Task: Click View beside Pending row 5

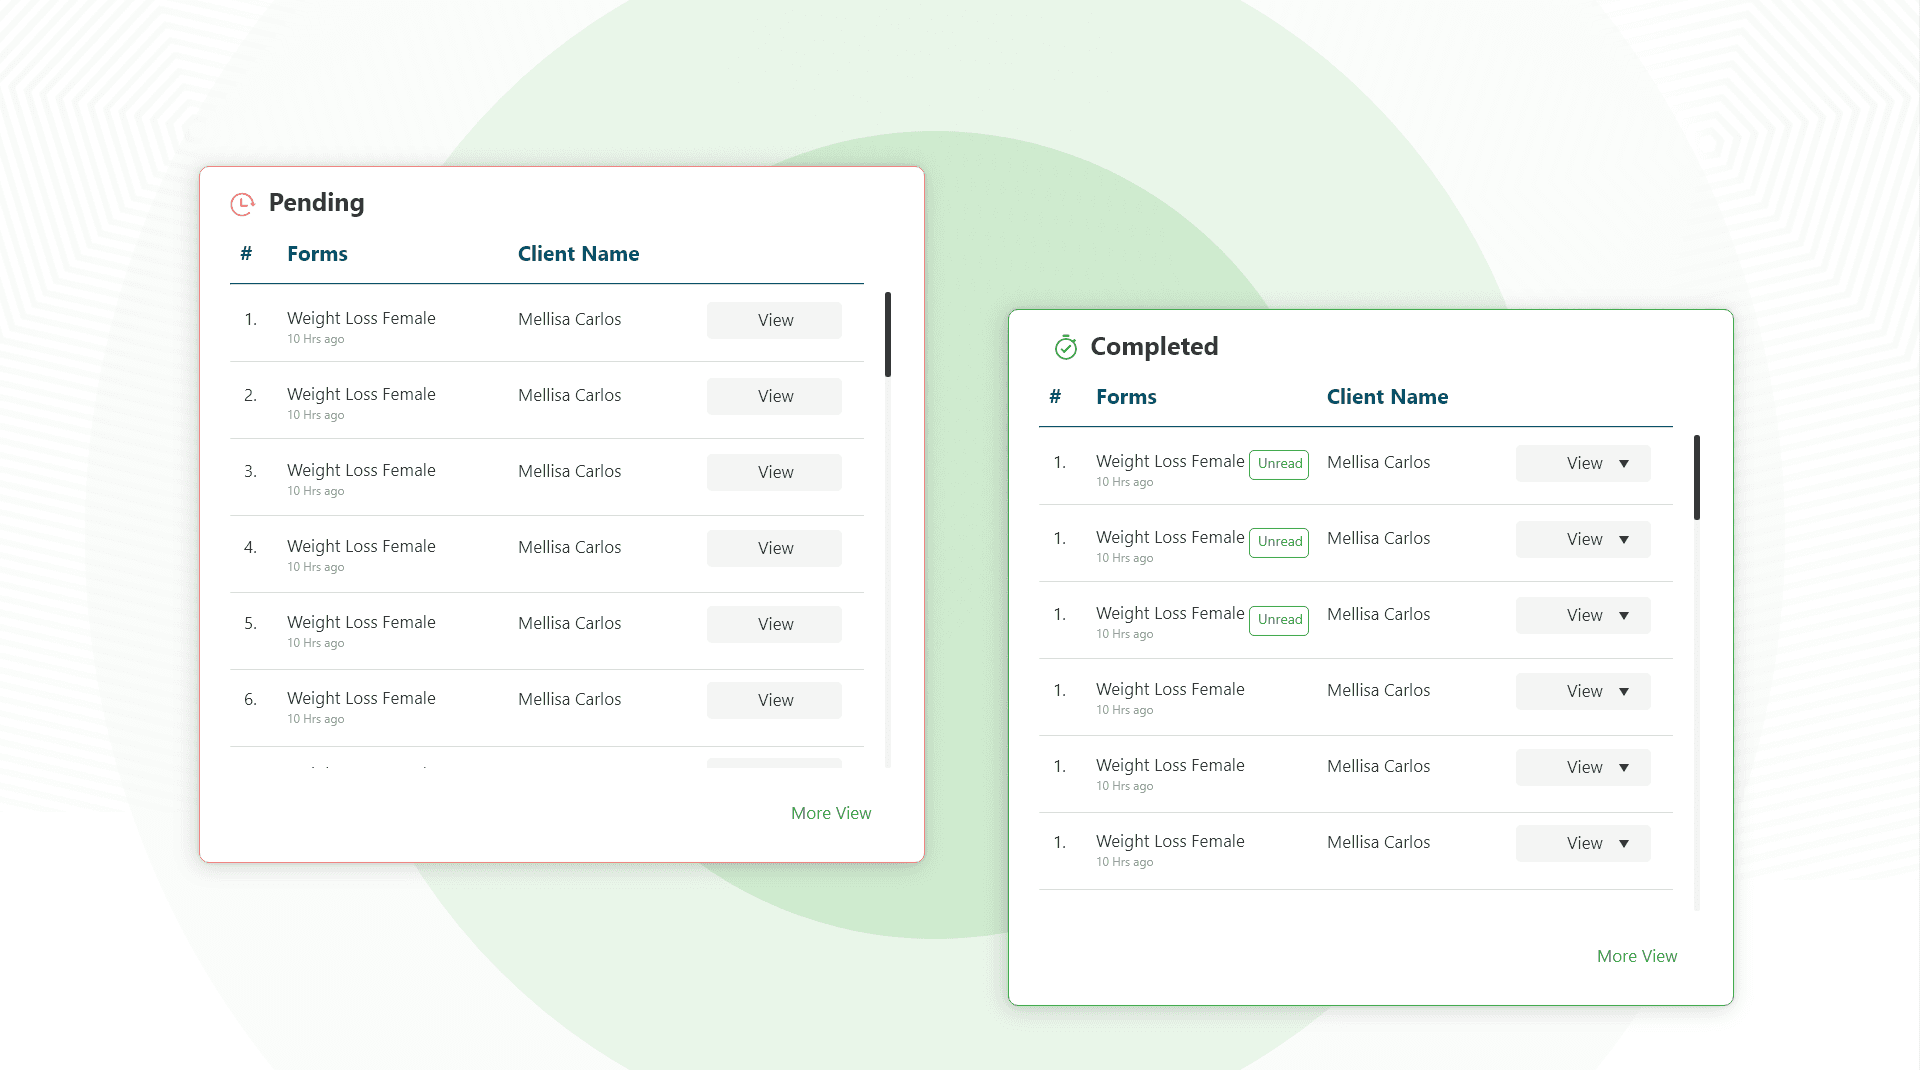Action: [x=774, y=624]
